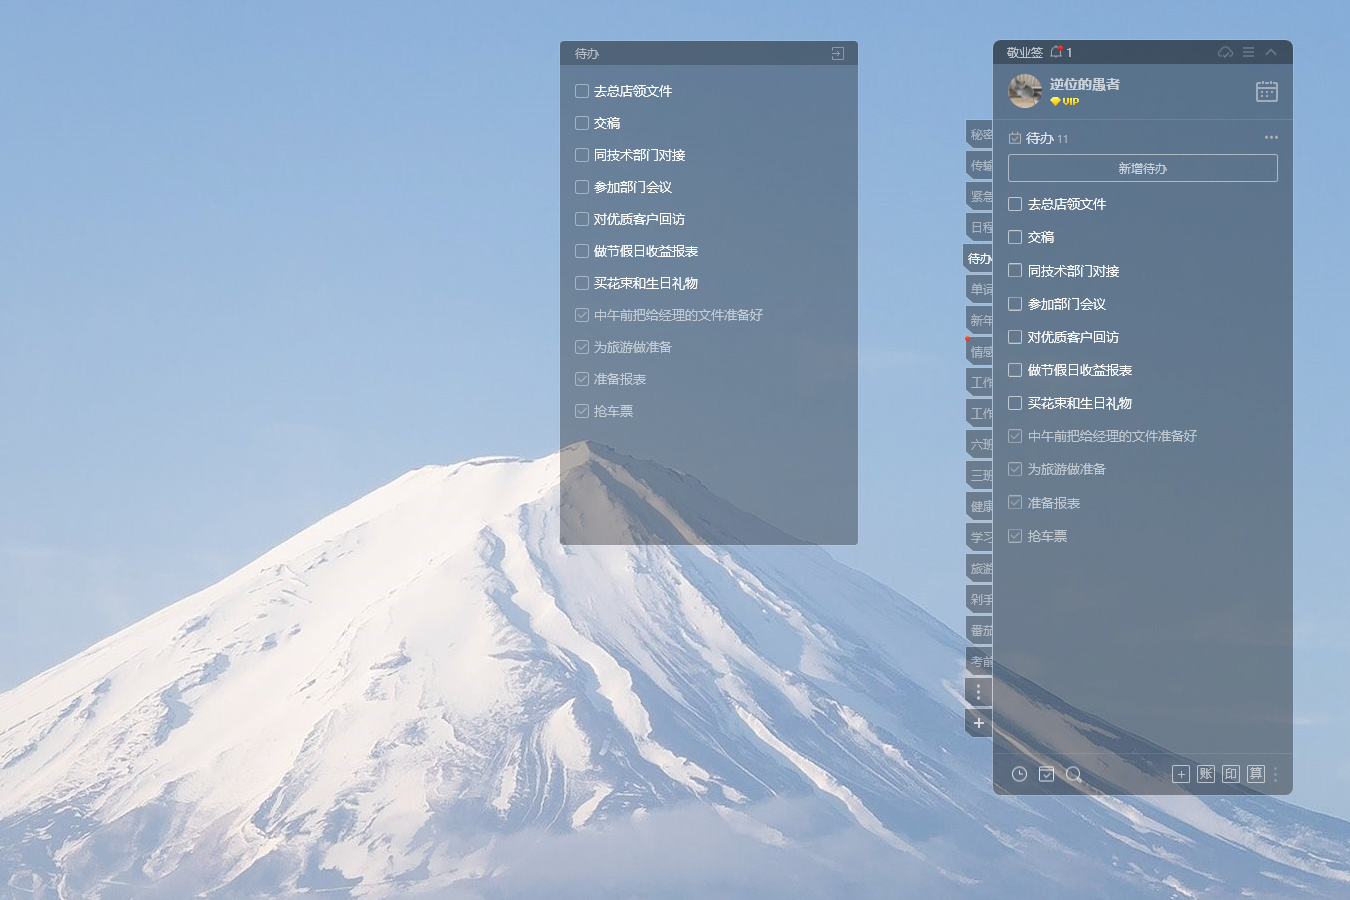This screenshot has width=1350, height=900.
Task: Check 去总店领文件 in the floating 待办 window
Action: [x=582, y=91]
